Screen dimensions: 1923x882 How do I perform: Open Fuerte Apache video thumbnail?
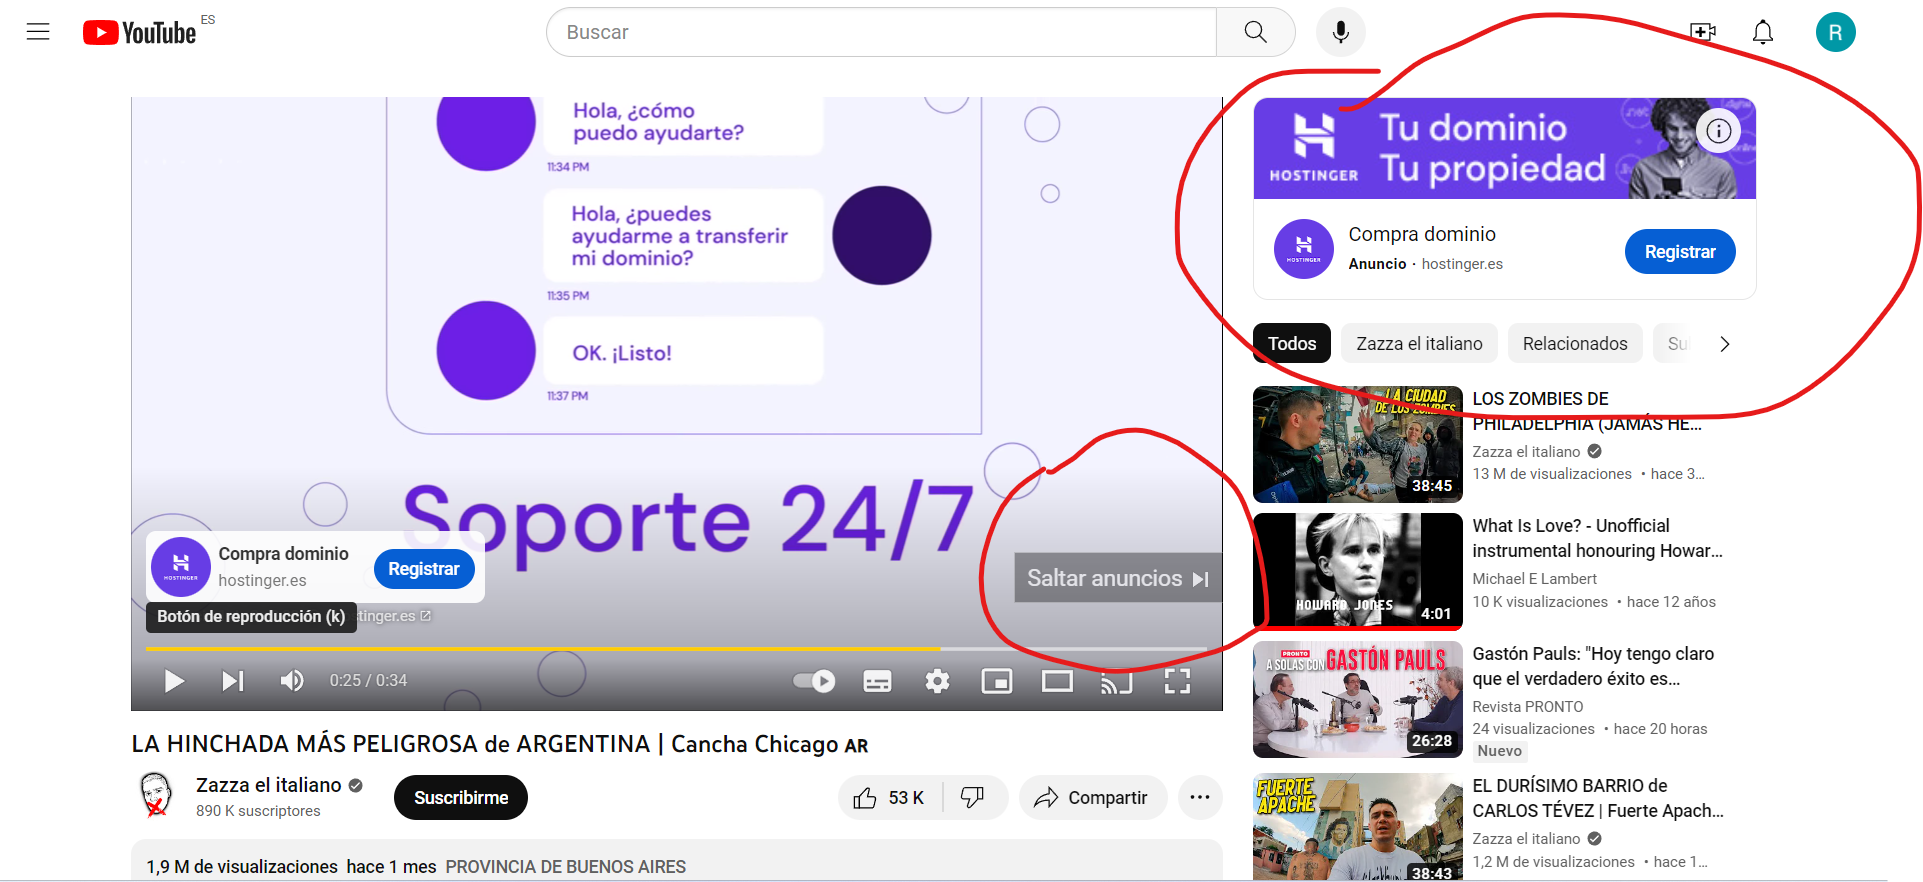[1357, 826]
